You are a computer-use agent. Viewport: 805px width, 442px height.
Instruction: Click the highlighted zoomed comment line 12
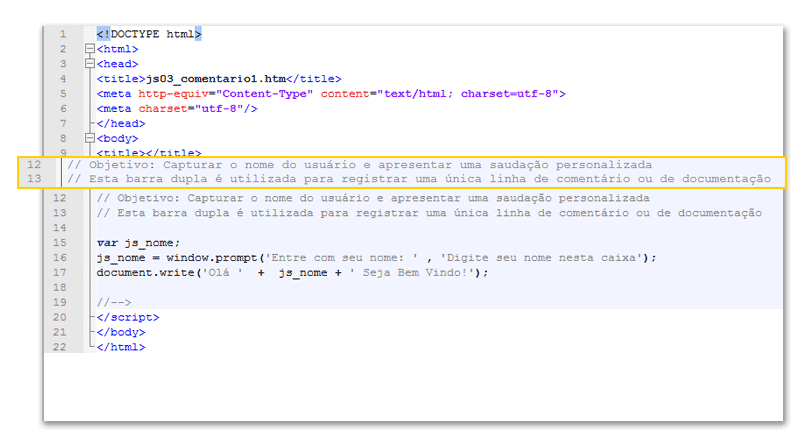pos(359,164)
